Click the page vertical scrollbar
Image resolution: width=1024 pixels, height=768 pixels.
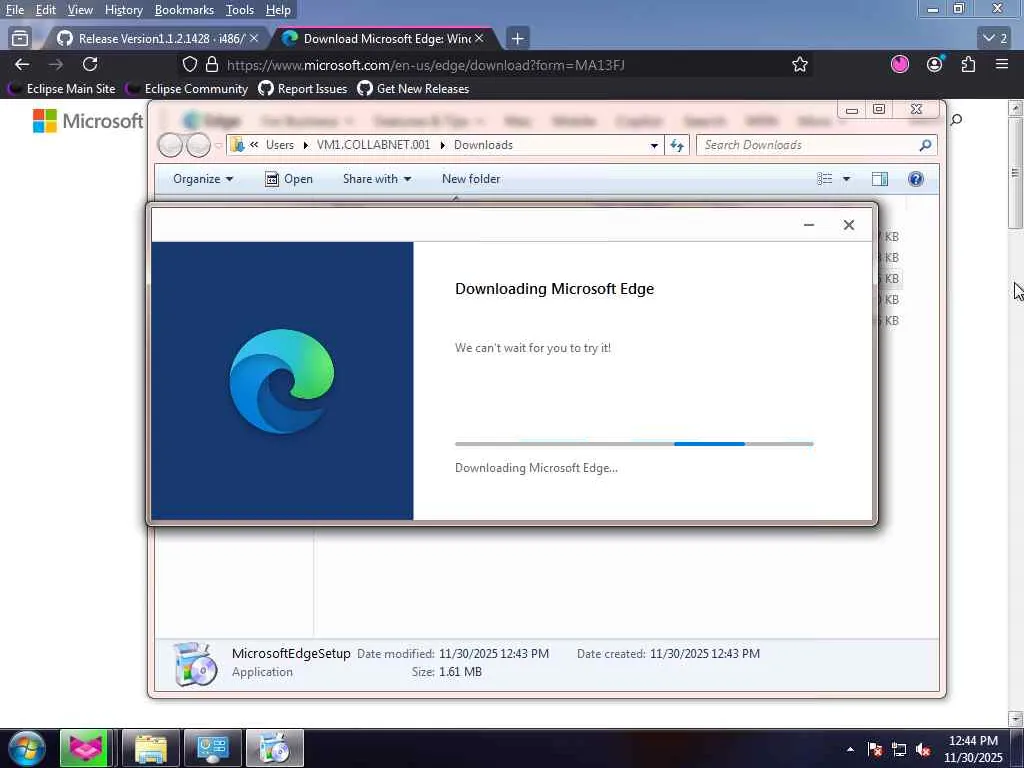tap(1015, 413)
